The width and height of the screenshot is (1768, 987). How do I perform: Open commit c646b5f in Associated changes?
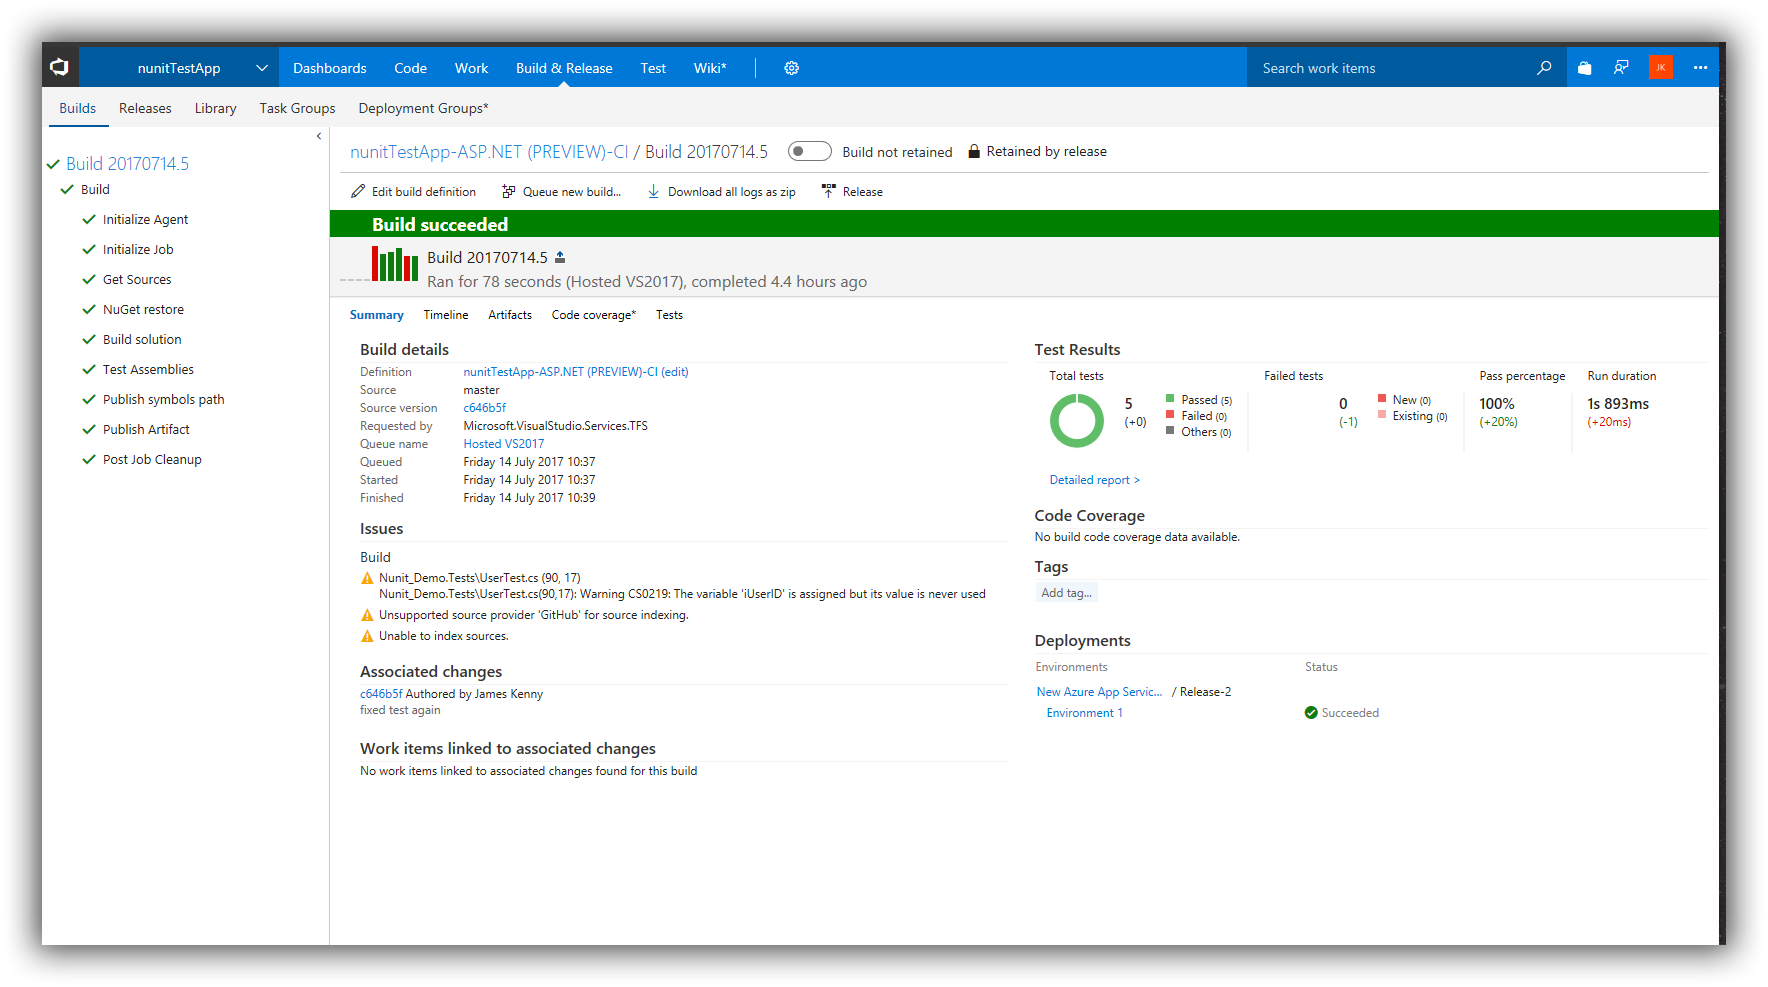(381, 694)
